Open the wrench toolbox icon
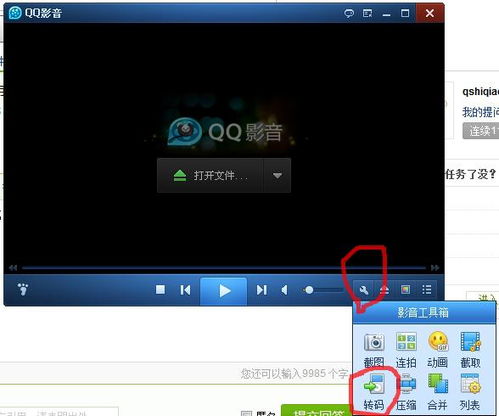 pos(364,290)
